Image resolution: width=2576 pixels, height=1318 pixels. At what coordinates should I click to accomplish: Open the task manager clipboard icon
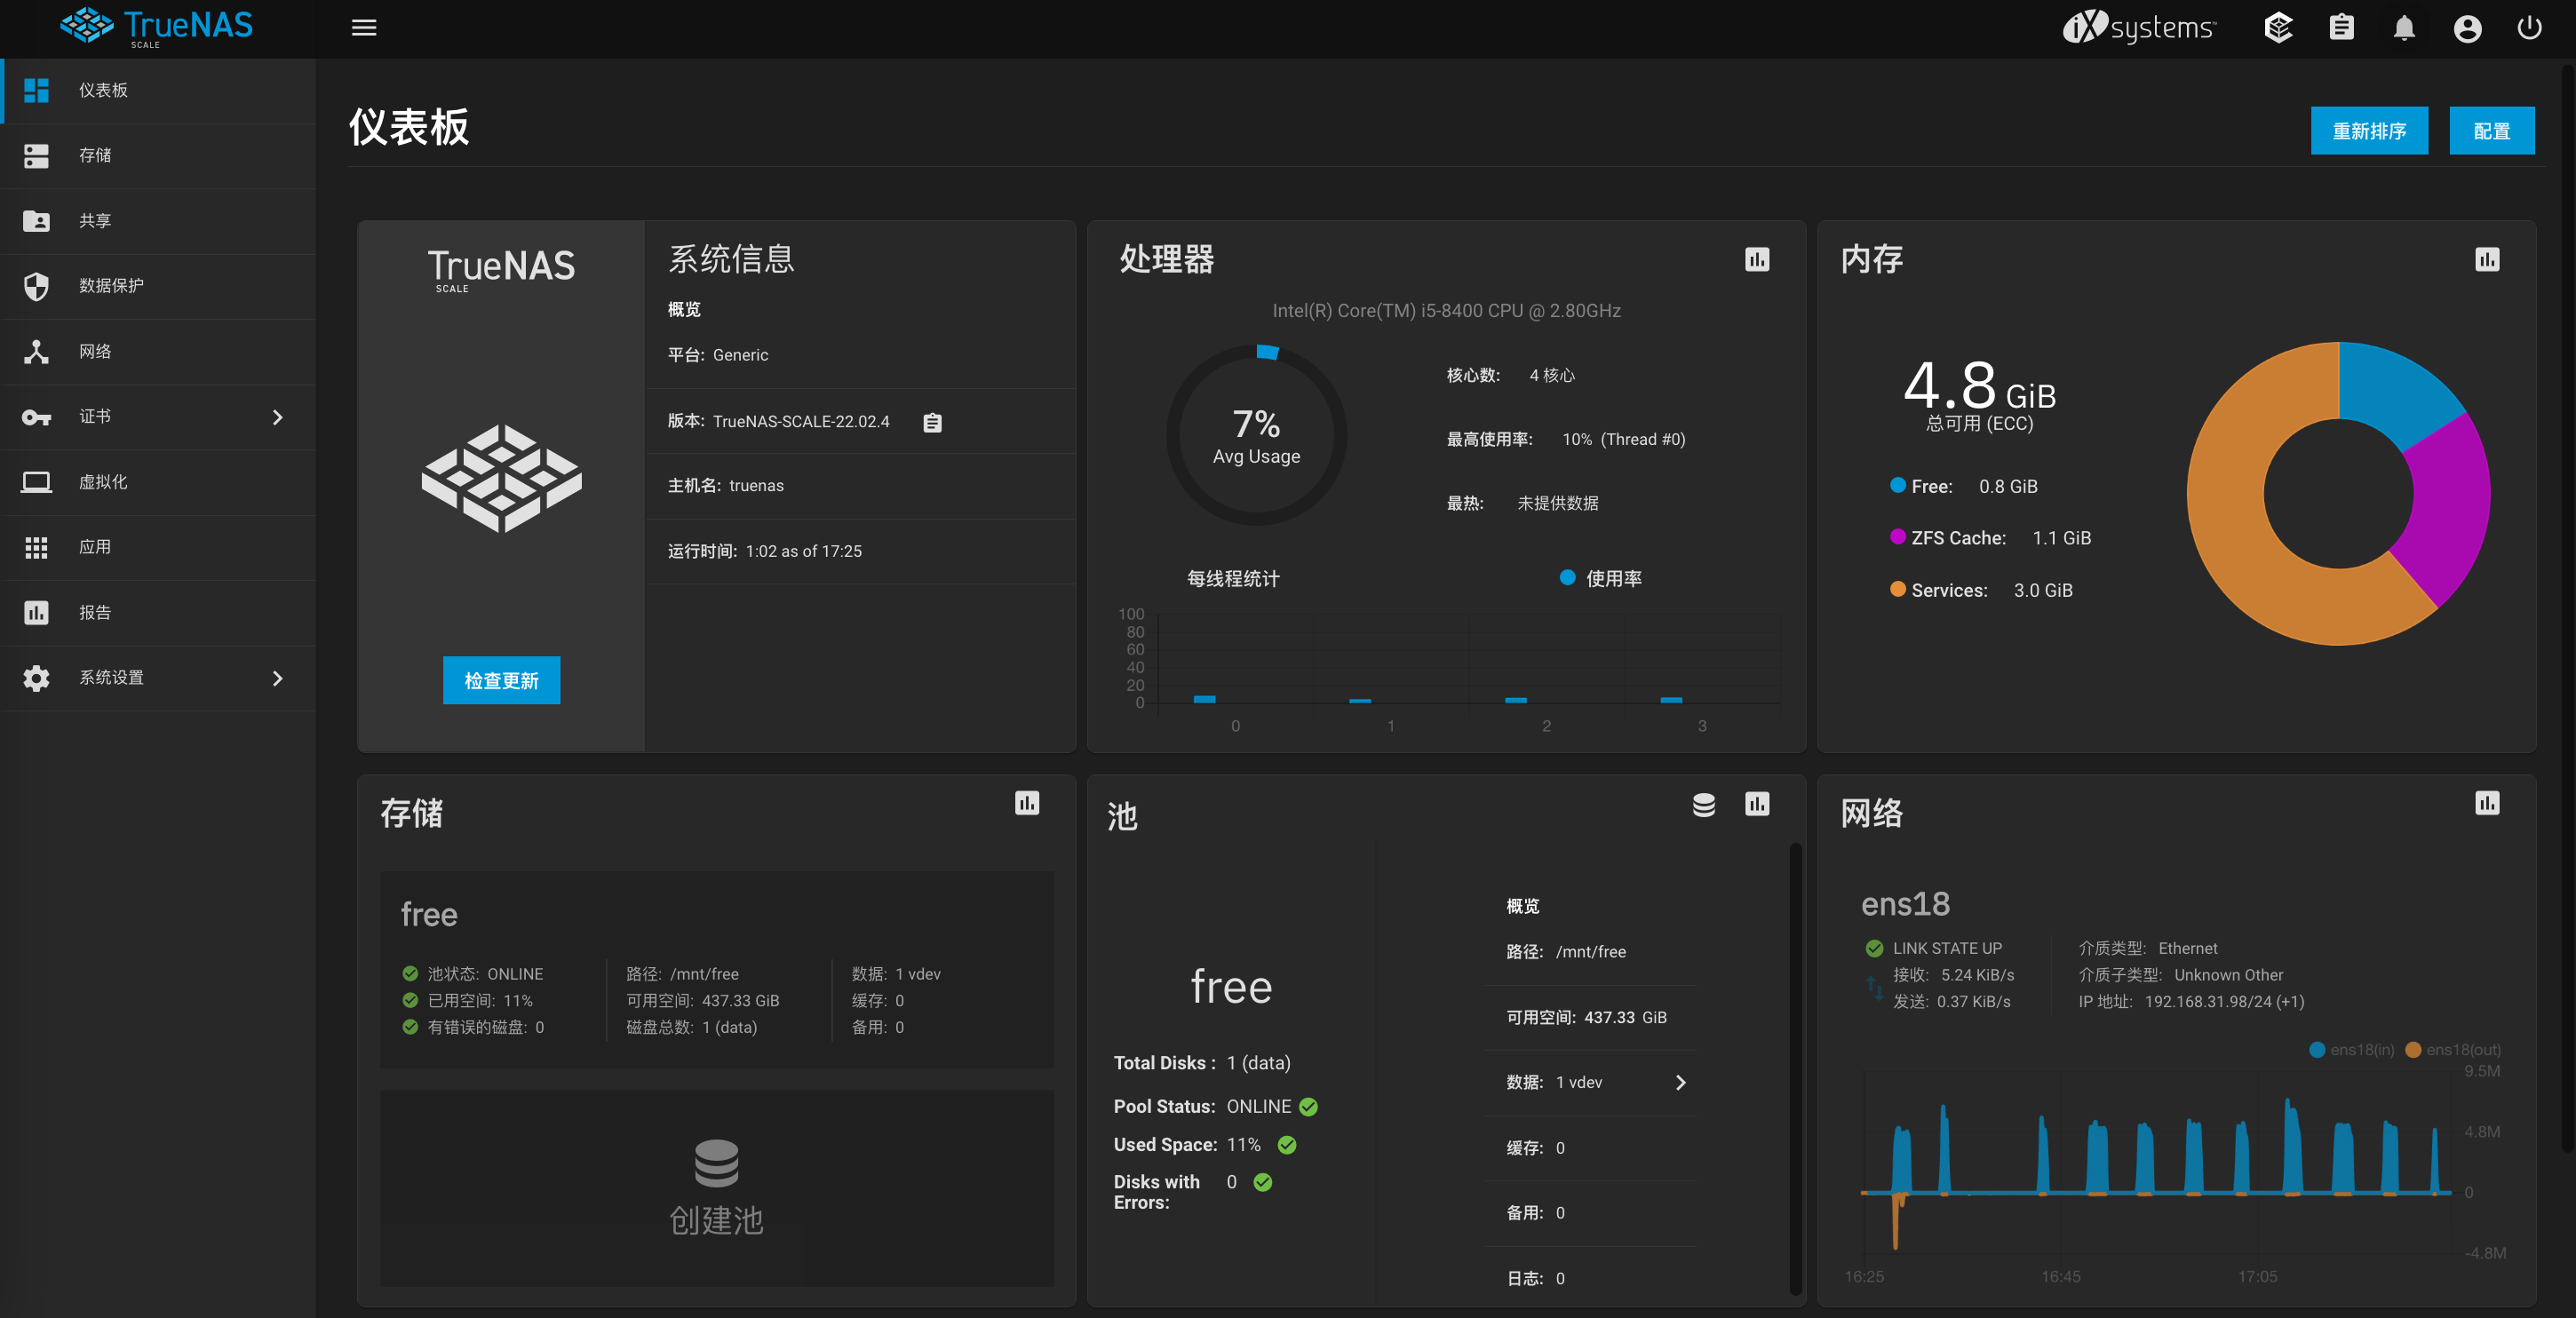tap(2341, 28)
